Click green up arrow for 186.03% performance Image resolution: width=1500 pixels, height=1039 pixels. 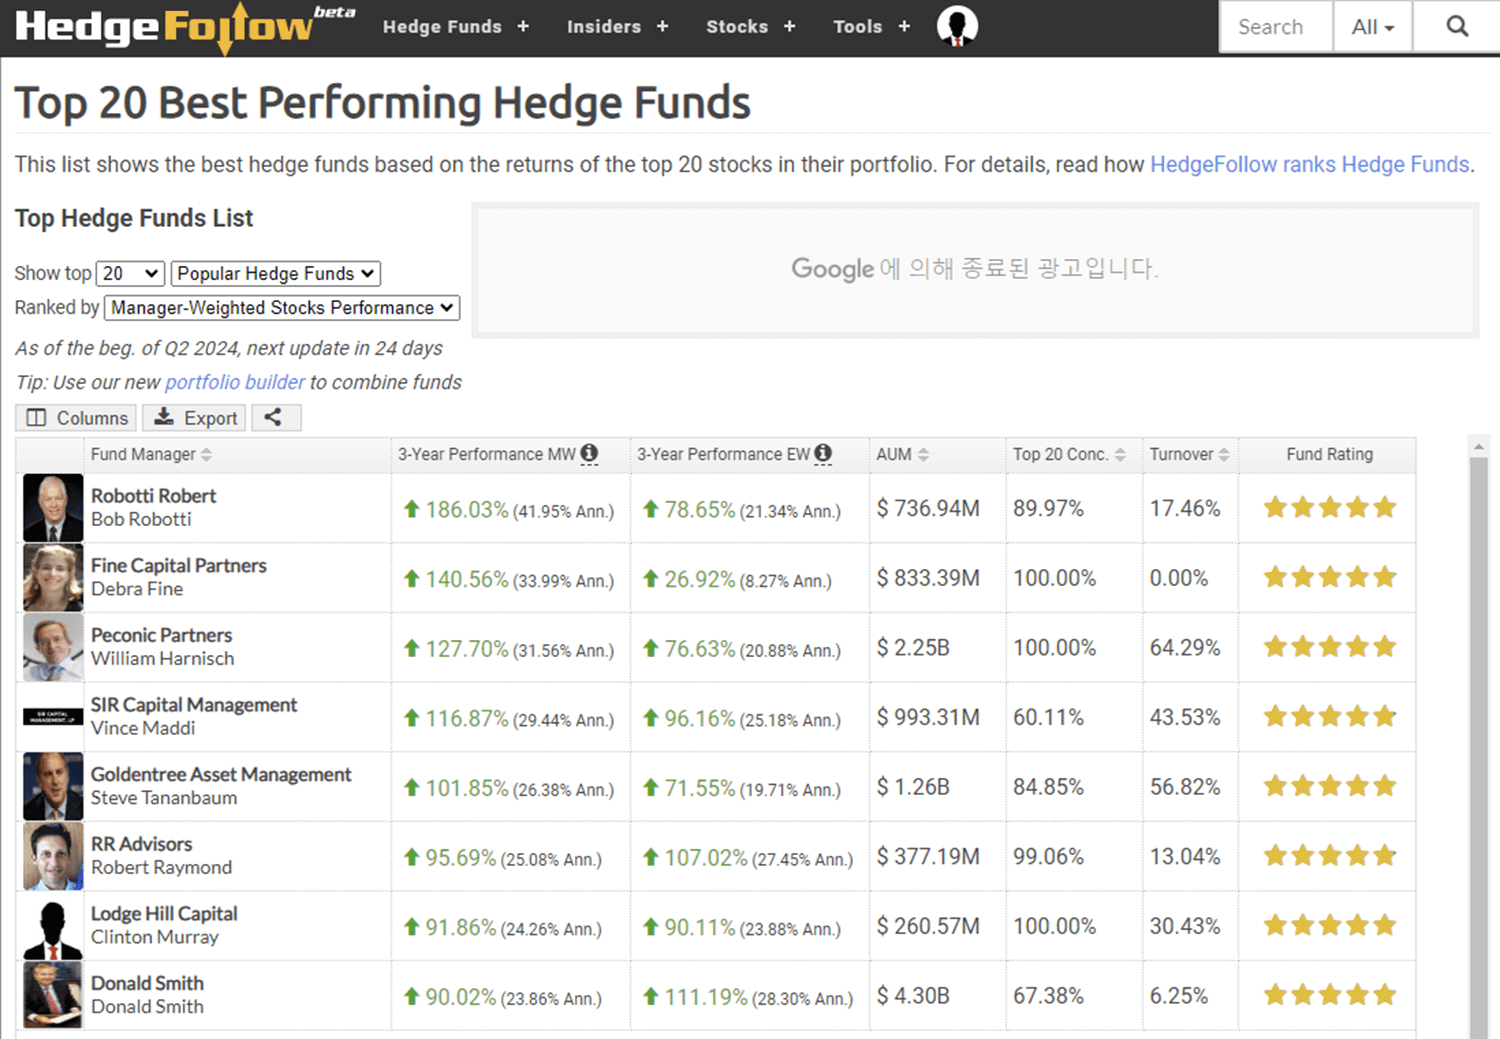pos(411,509)
